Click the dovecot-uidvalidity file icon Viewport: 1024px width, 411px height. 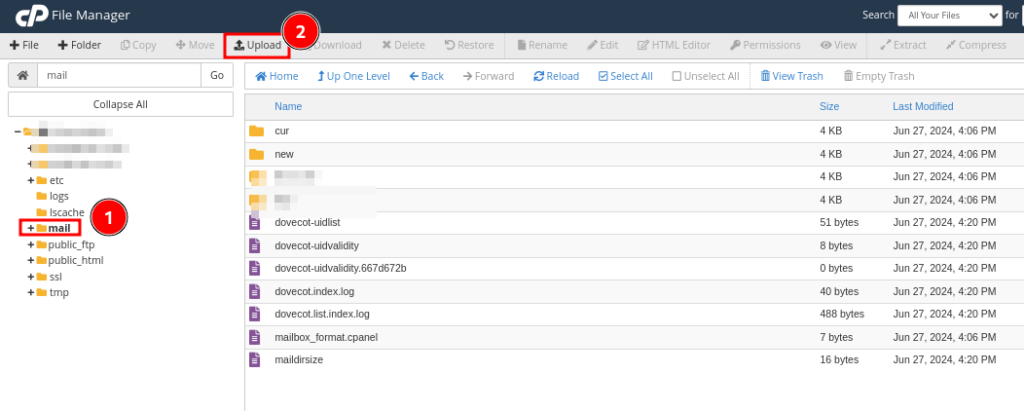pos(255,246)
